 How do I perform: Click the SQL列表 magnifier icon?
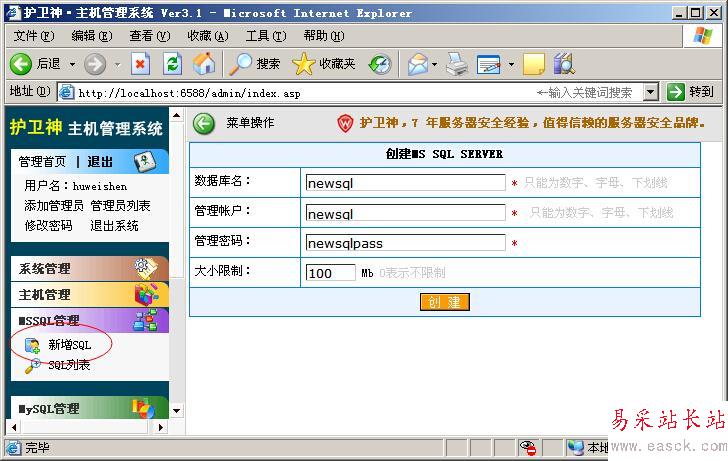click(33, 366)
